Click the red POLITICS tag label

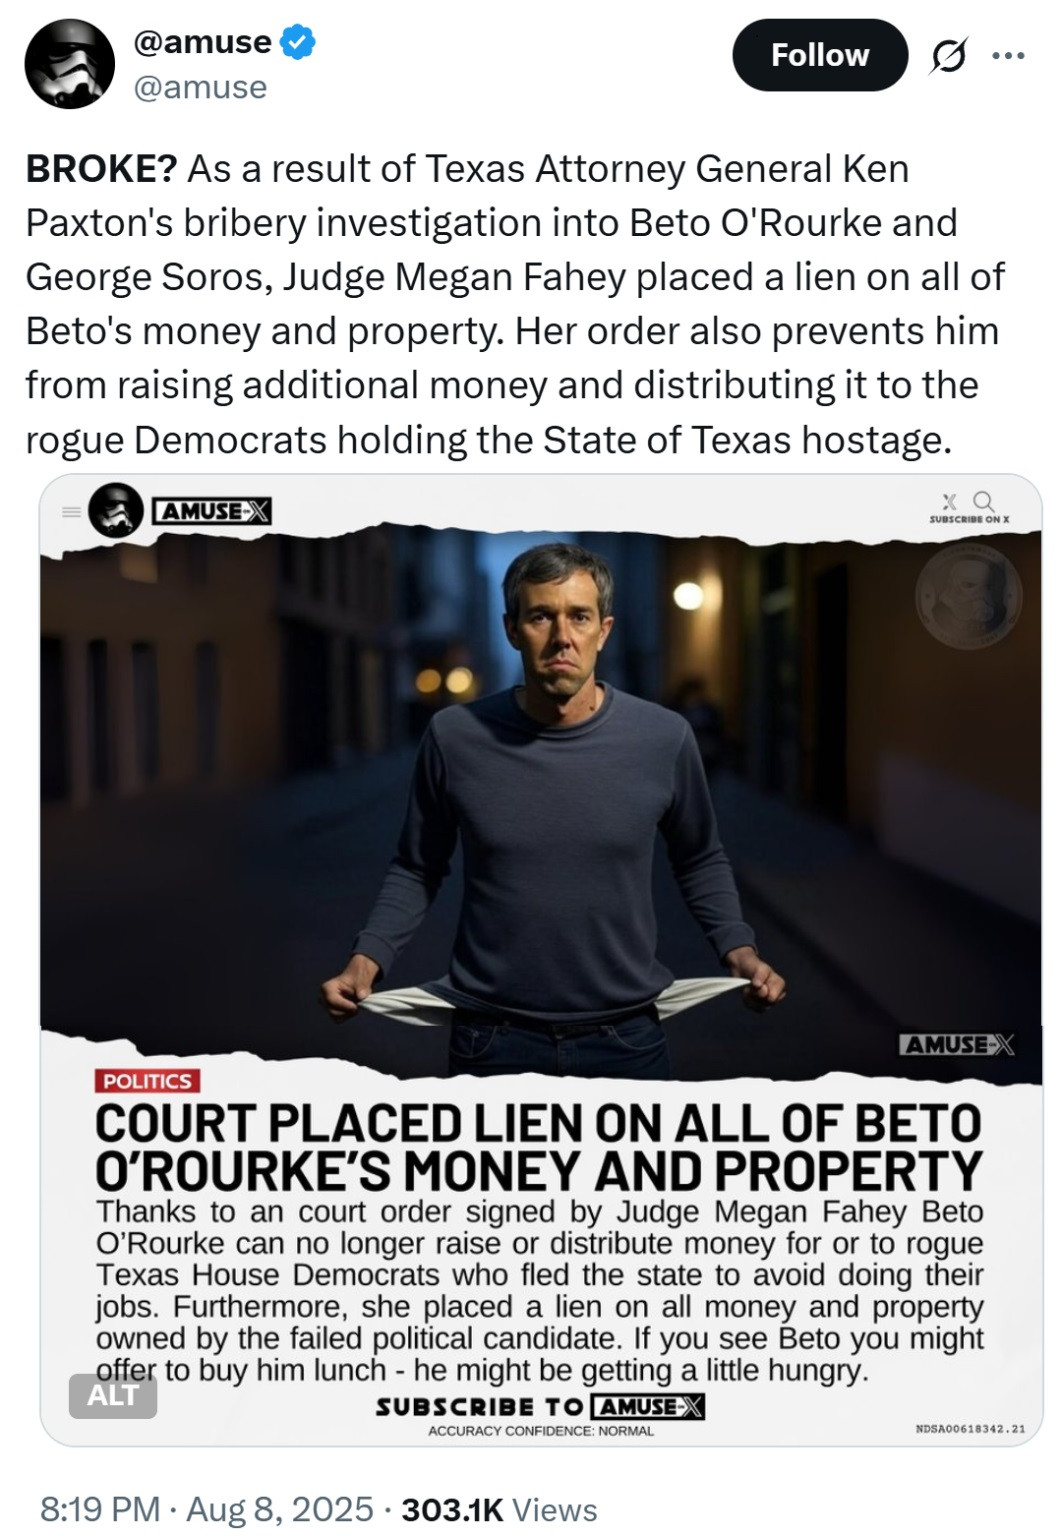(147, 1081)
